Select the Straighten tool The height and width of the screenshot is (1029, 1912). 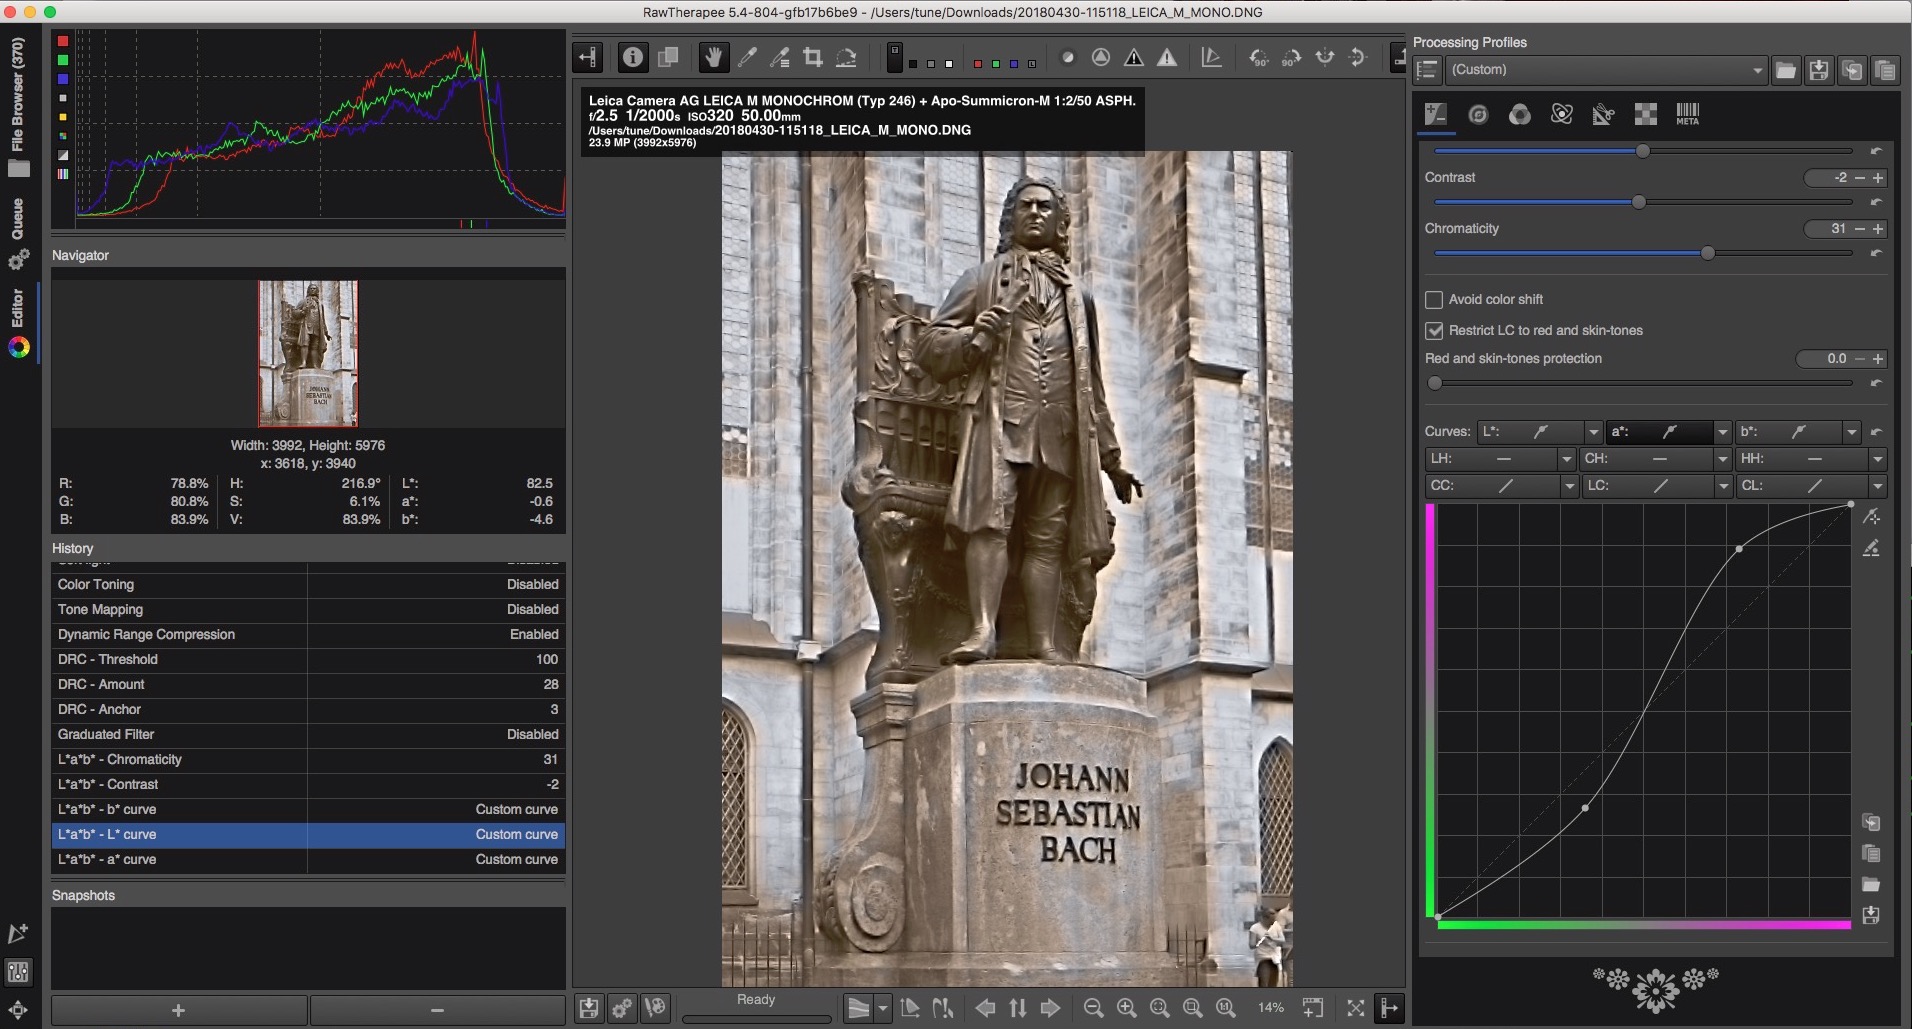tap(846, 57)
